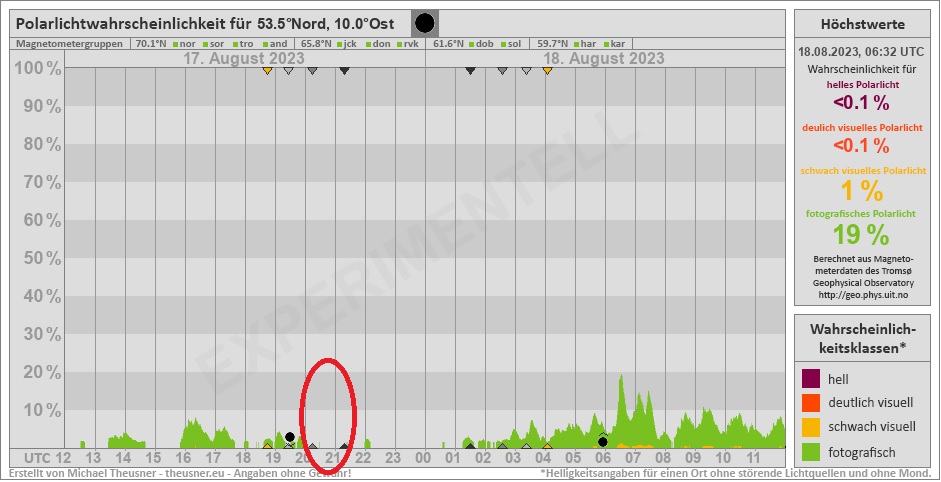941x482 pixels.
Task: Click the orange triangle at top under 18. August
Action: pyautogui.click(x=547, y=71)
